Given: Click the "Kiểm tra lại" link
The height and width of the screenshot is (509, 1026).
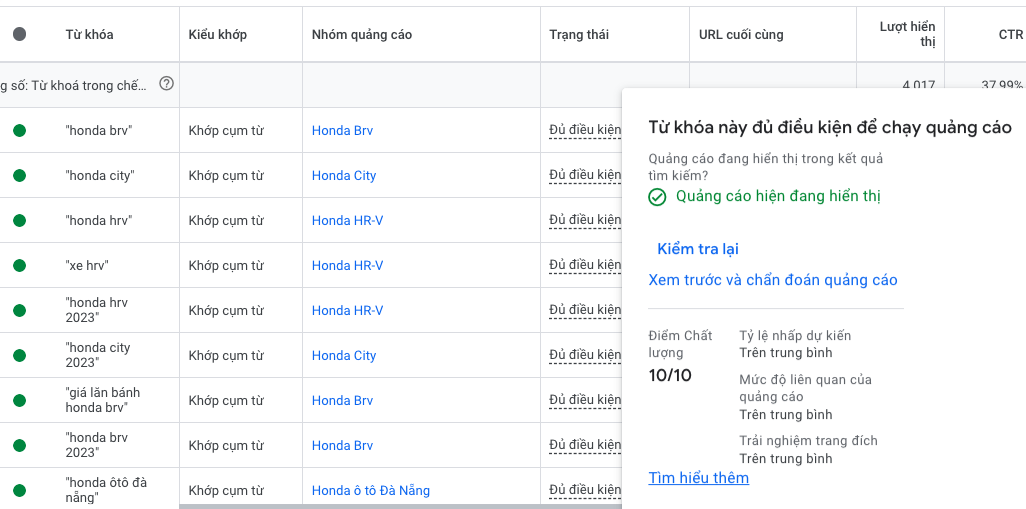Looking at the screenshot, I should 698,249.
